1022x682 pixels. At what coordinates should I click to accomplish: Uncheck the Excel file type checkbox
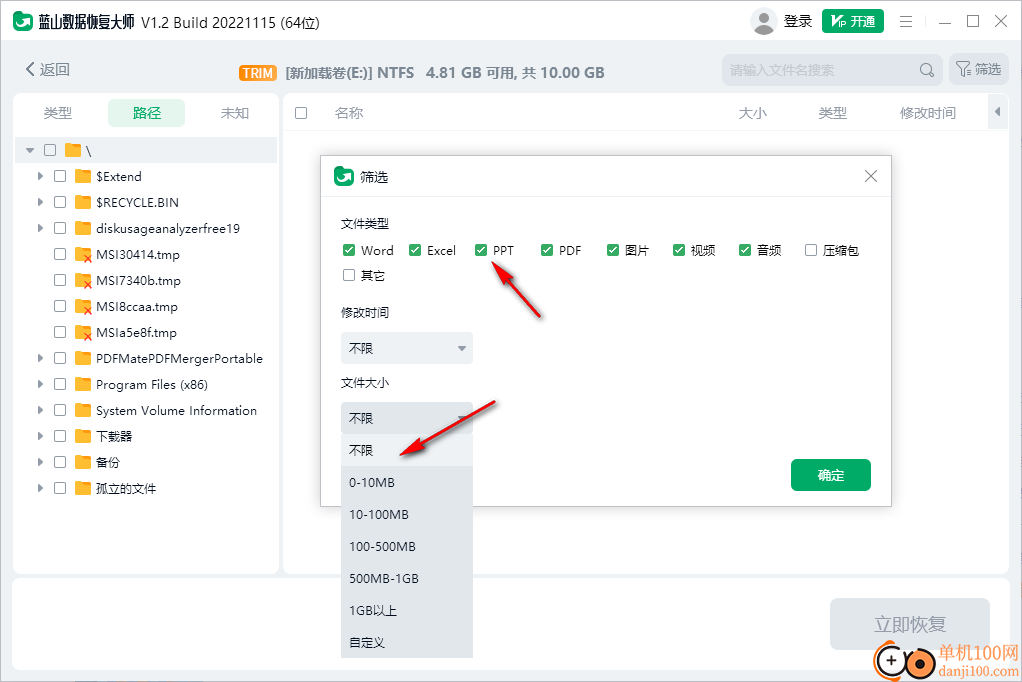(x=415, y=250)
